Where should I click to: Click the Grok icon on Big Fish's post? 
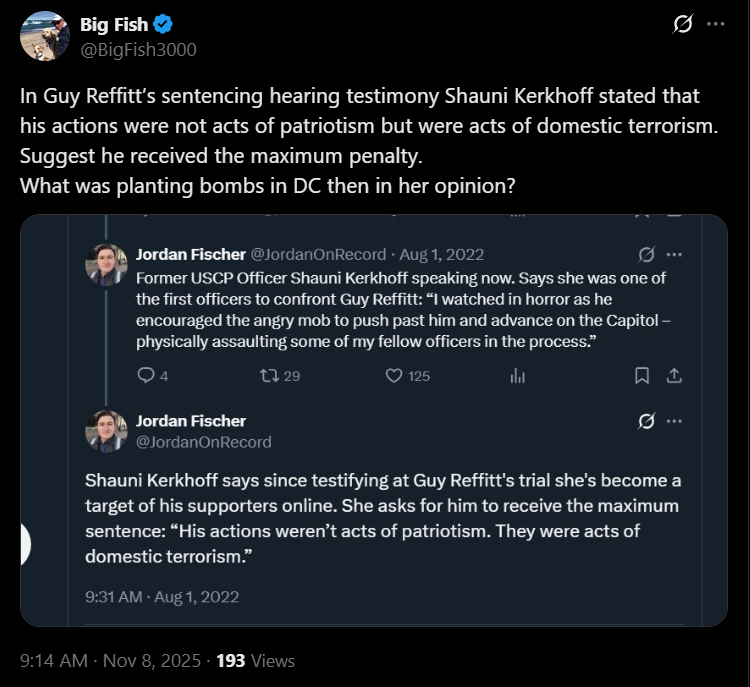[x=683, y=26]
